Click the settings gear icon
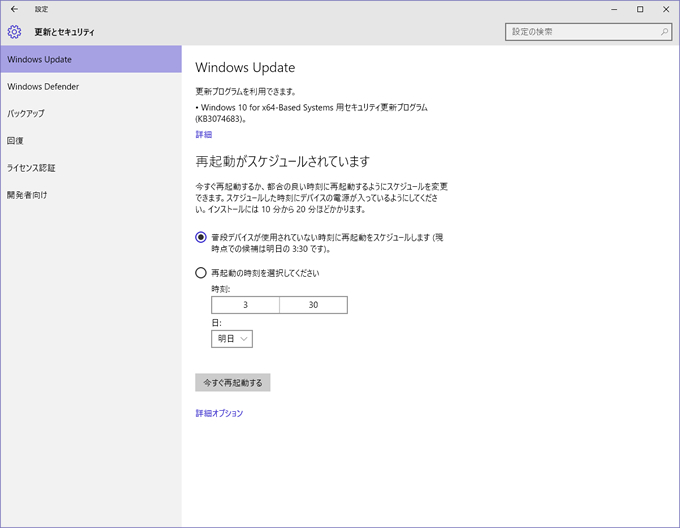 14,32
